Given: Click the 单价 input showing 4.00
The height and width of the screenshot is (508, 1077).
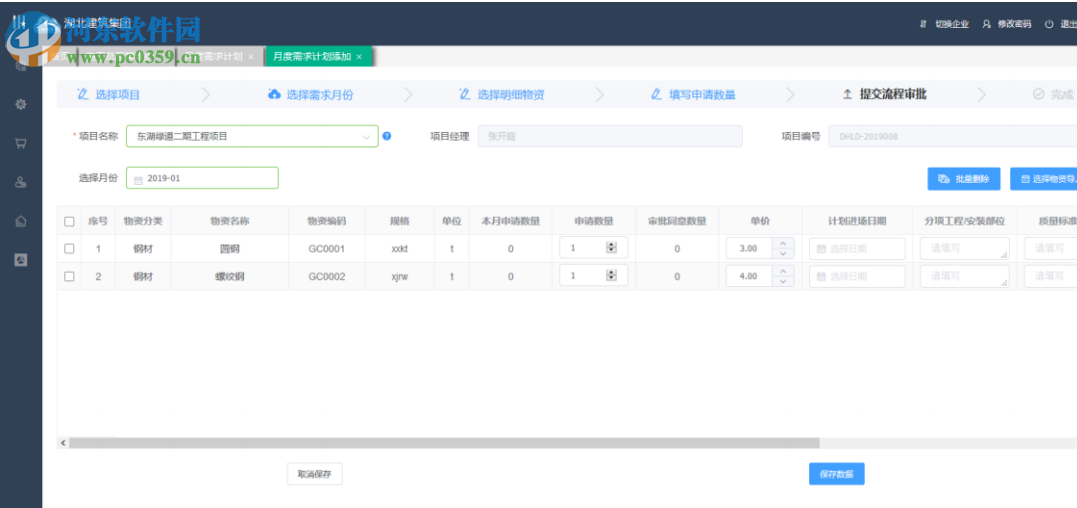Looking at the screenshot, I should (x=749, y=276).
